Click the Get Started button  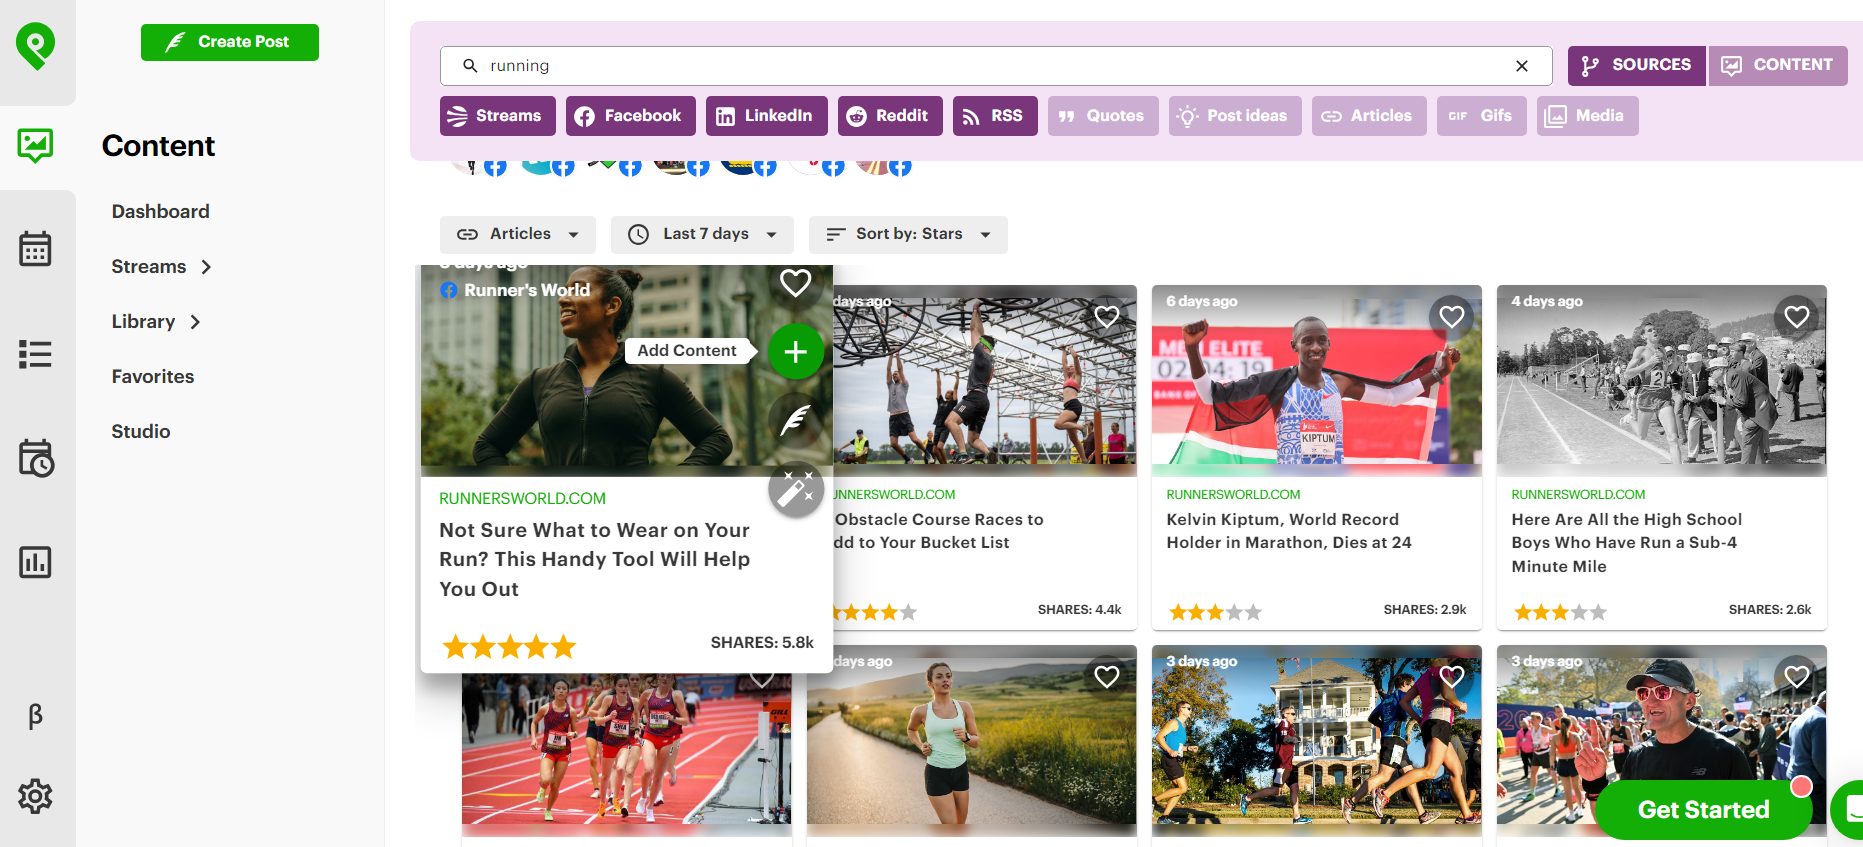pyautogui.click(x=1703, y=809)
